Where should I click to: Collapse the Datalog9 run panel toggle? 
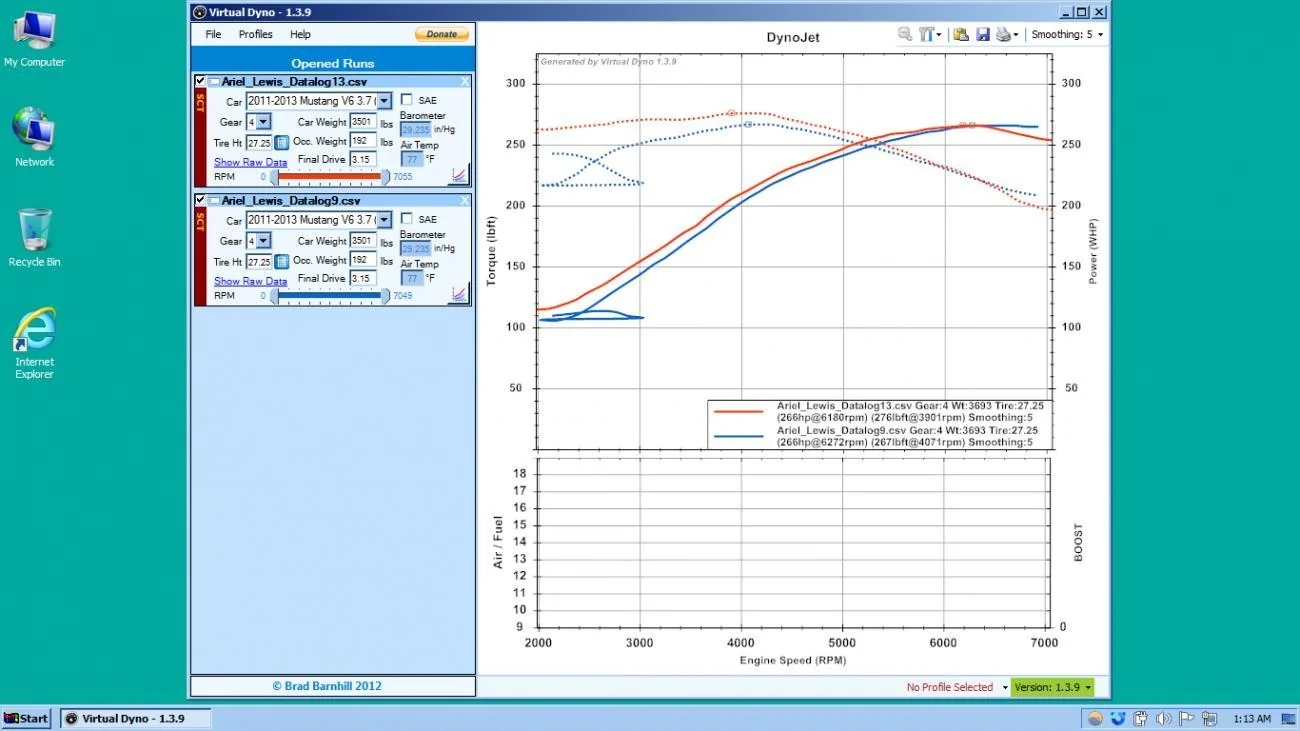[x=214, y=200]
